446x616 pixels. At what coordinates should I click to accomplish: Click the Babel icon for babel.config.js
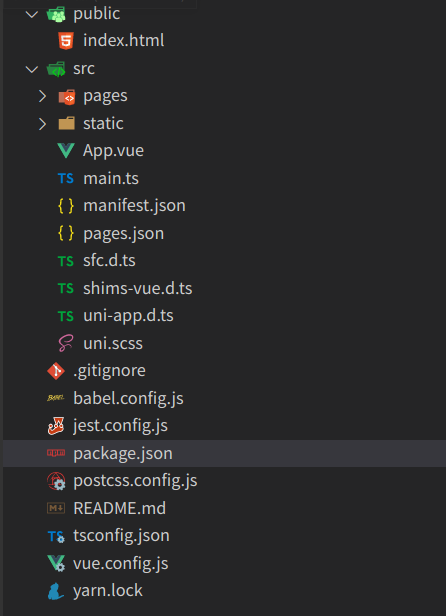click(56, 398)
